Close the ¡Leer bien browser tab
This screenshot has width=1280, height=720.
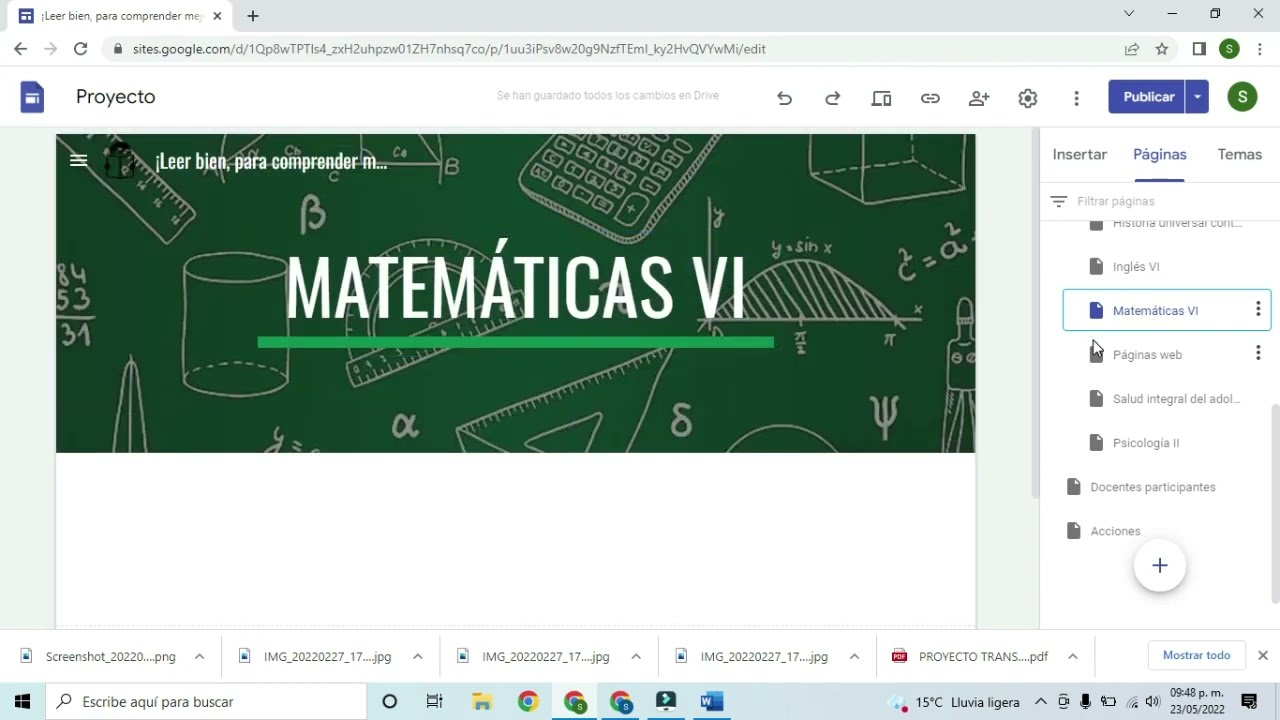tap(217, 16)
